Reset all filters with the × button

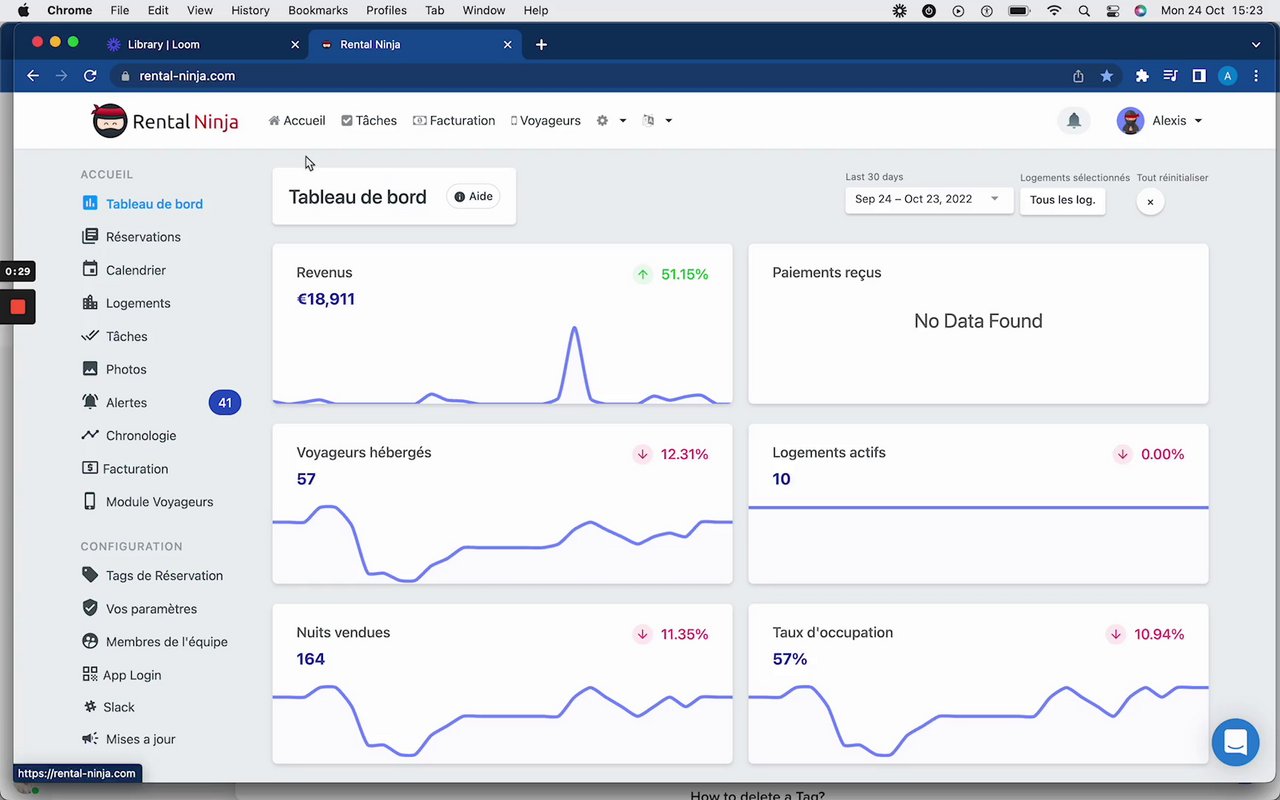[1150, 202]
